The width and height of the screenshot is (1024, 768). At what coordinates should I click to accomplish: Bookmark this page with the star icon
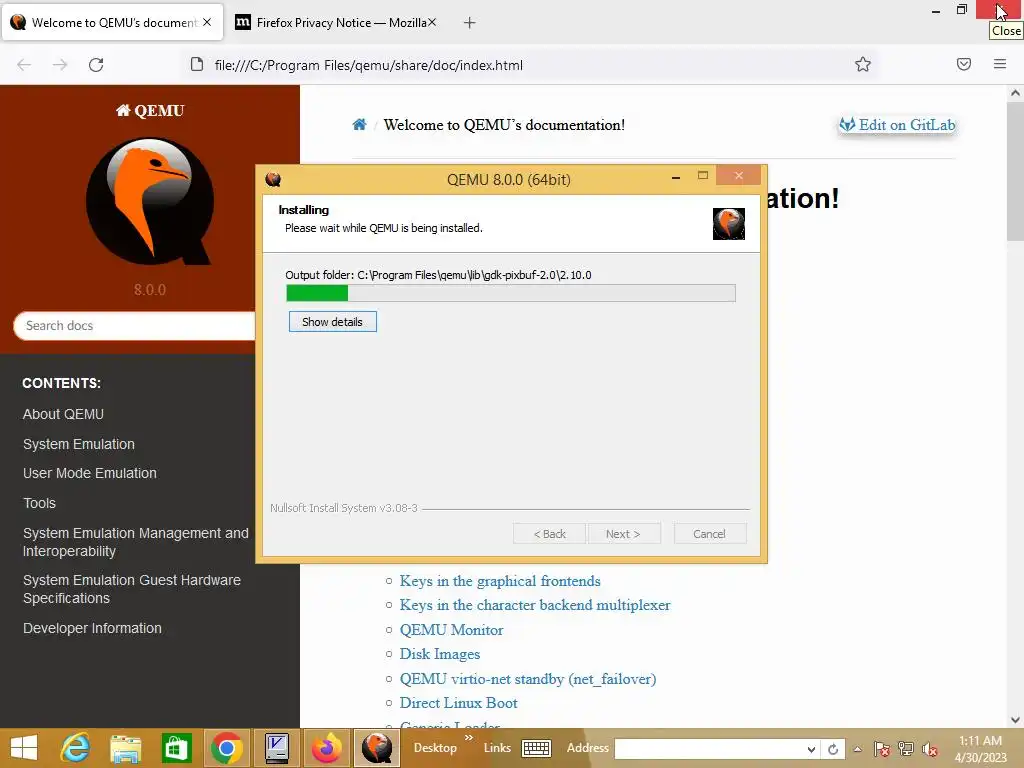point(863,64)
